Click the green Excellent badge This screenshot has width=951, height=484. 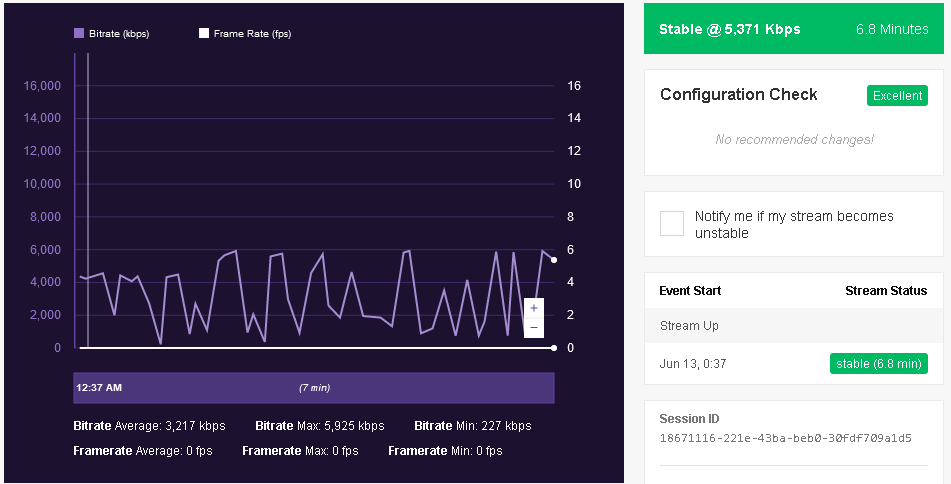coord(897,96)
